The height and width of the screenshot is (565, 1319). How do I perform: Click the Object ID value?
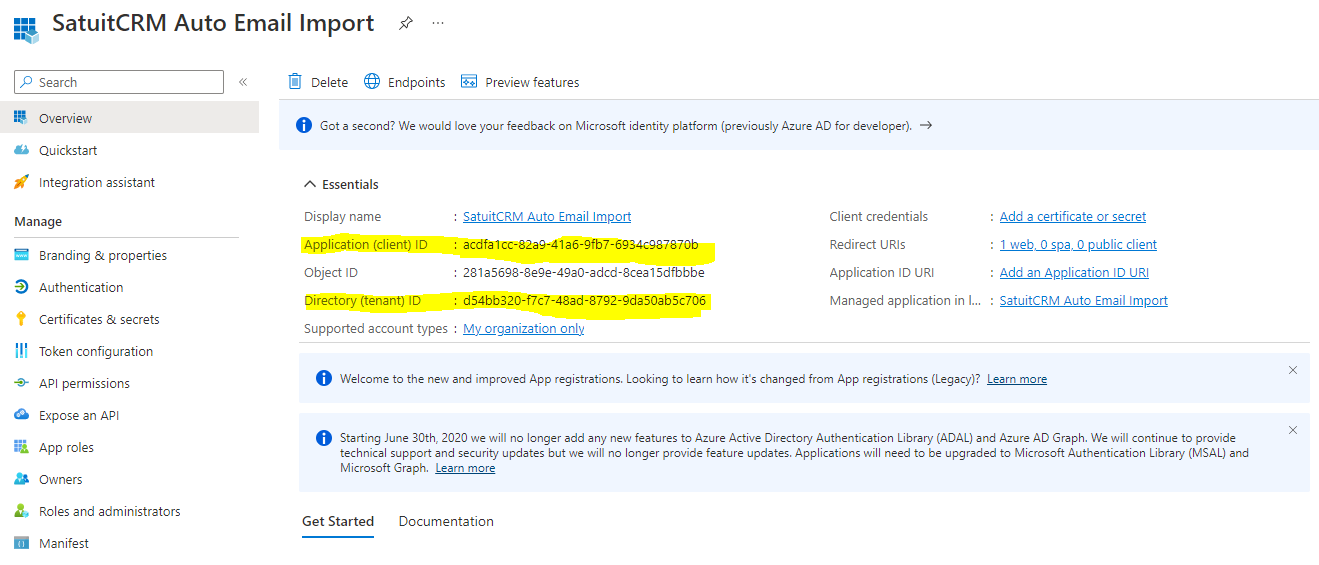click(x=584, y=272)
